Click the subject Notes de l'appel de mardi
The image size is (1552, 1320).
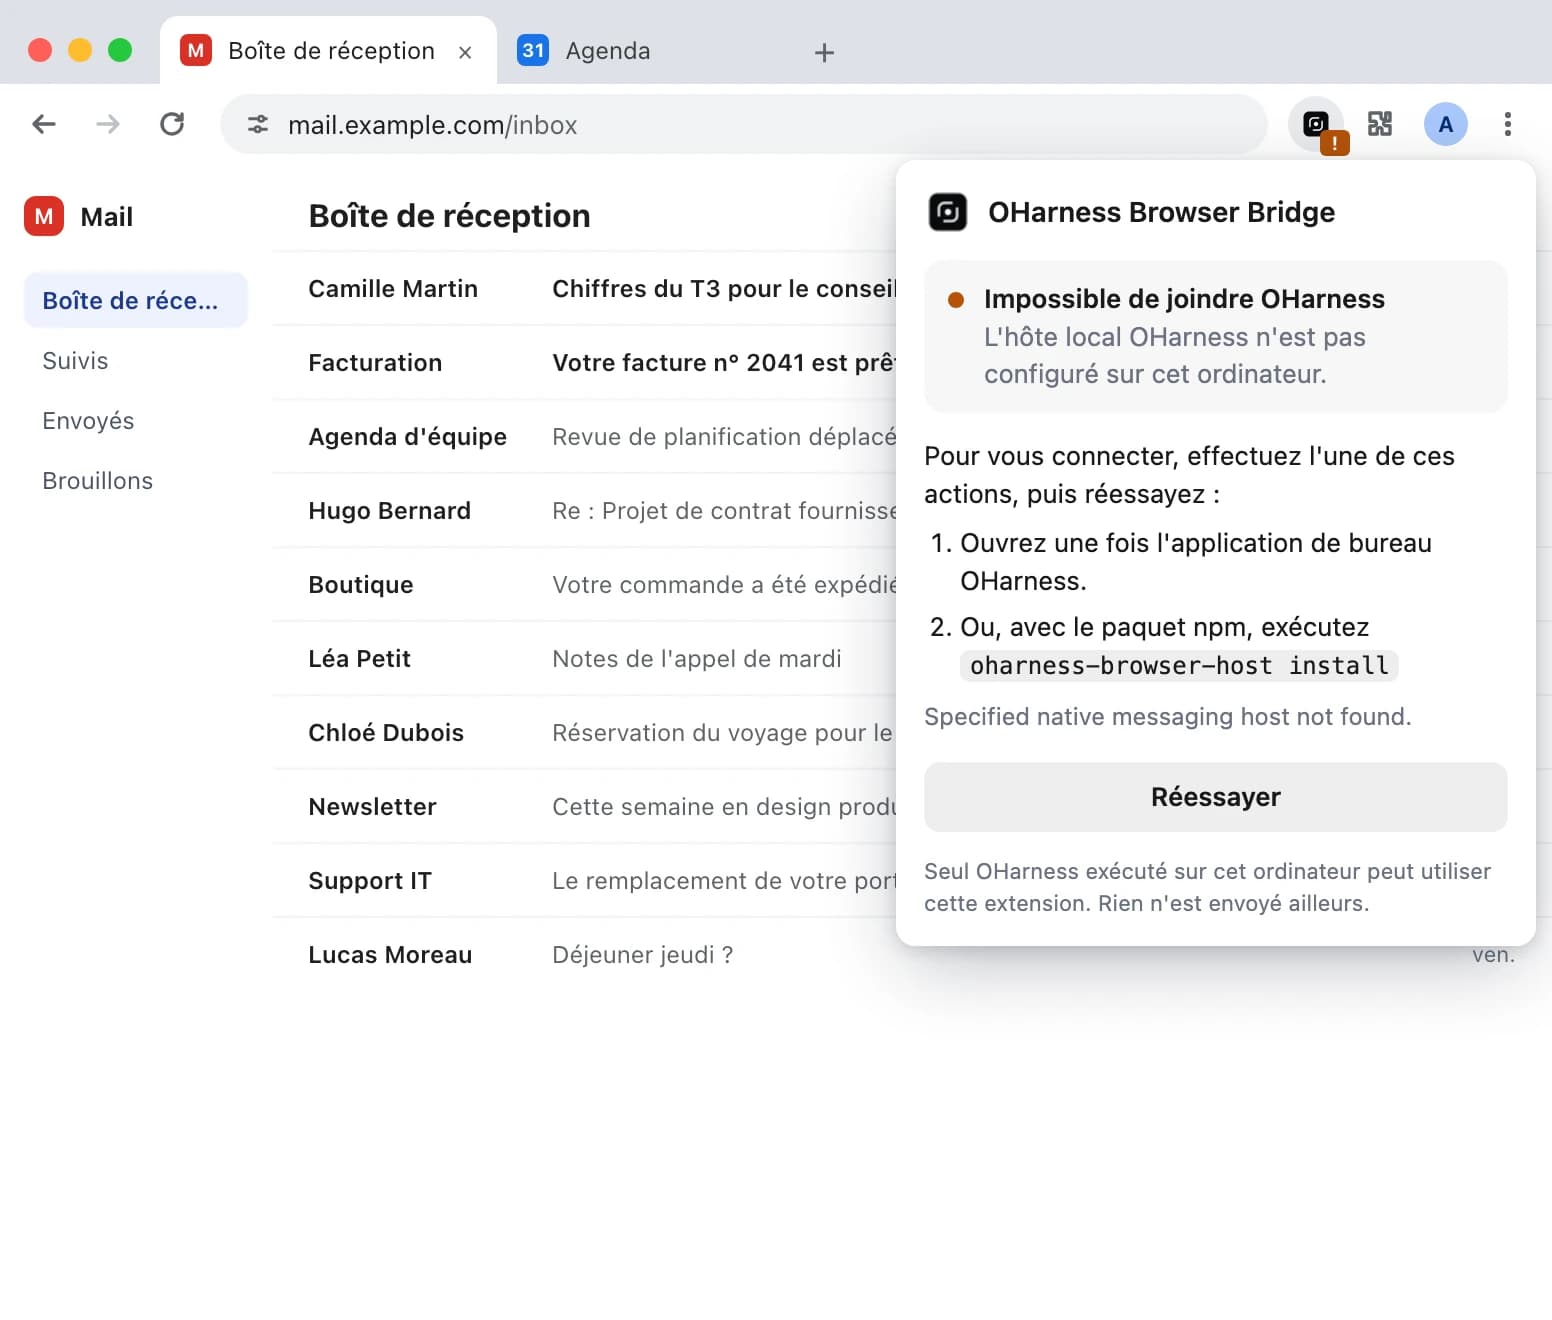[x=697, y=658]
